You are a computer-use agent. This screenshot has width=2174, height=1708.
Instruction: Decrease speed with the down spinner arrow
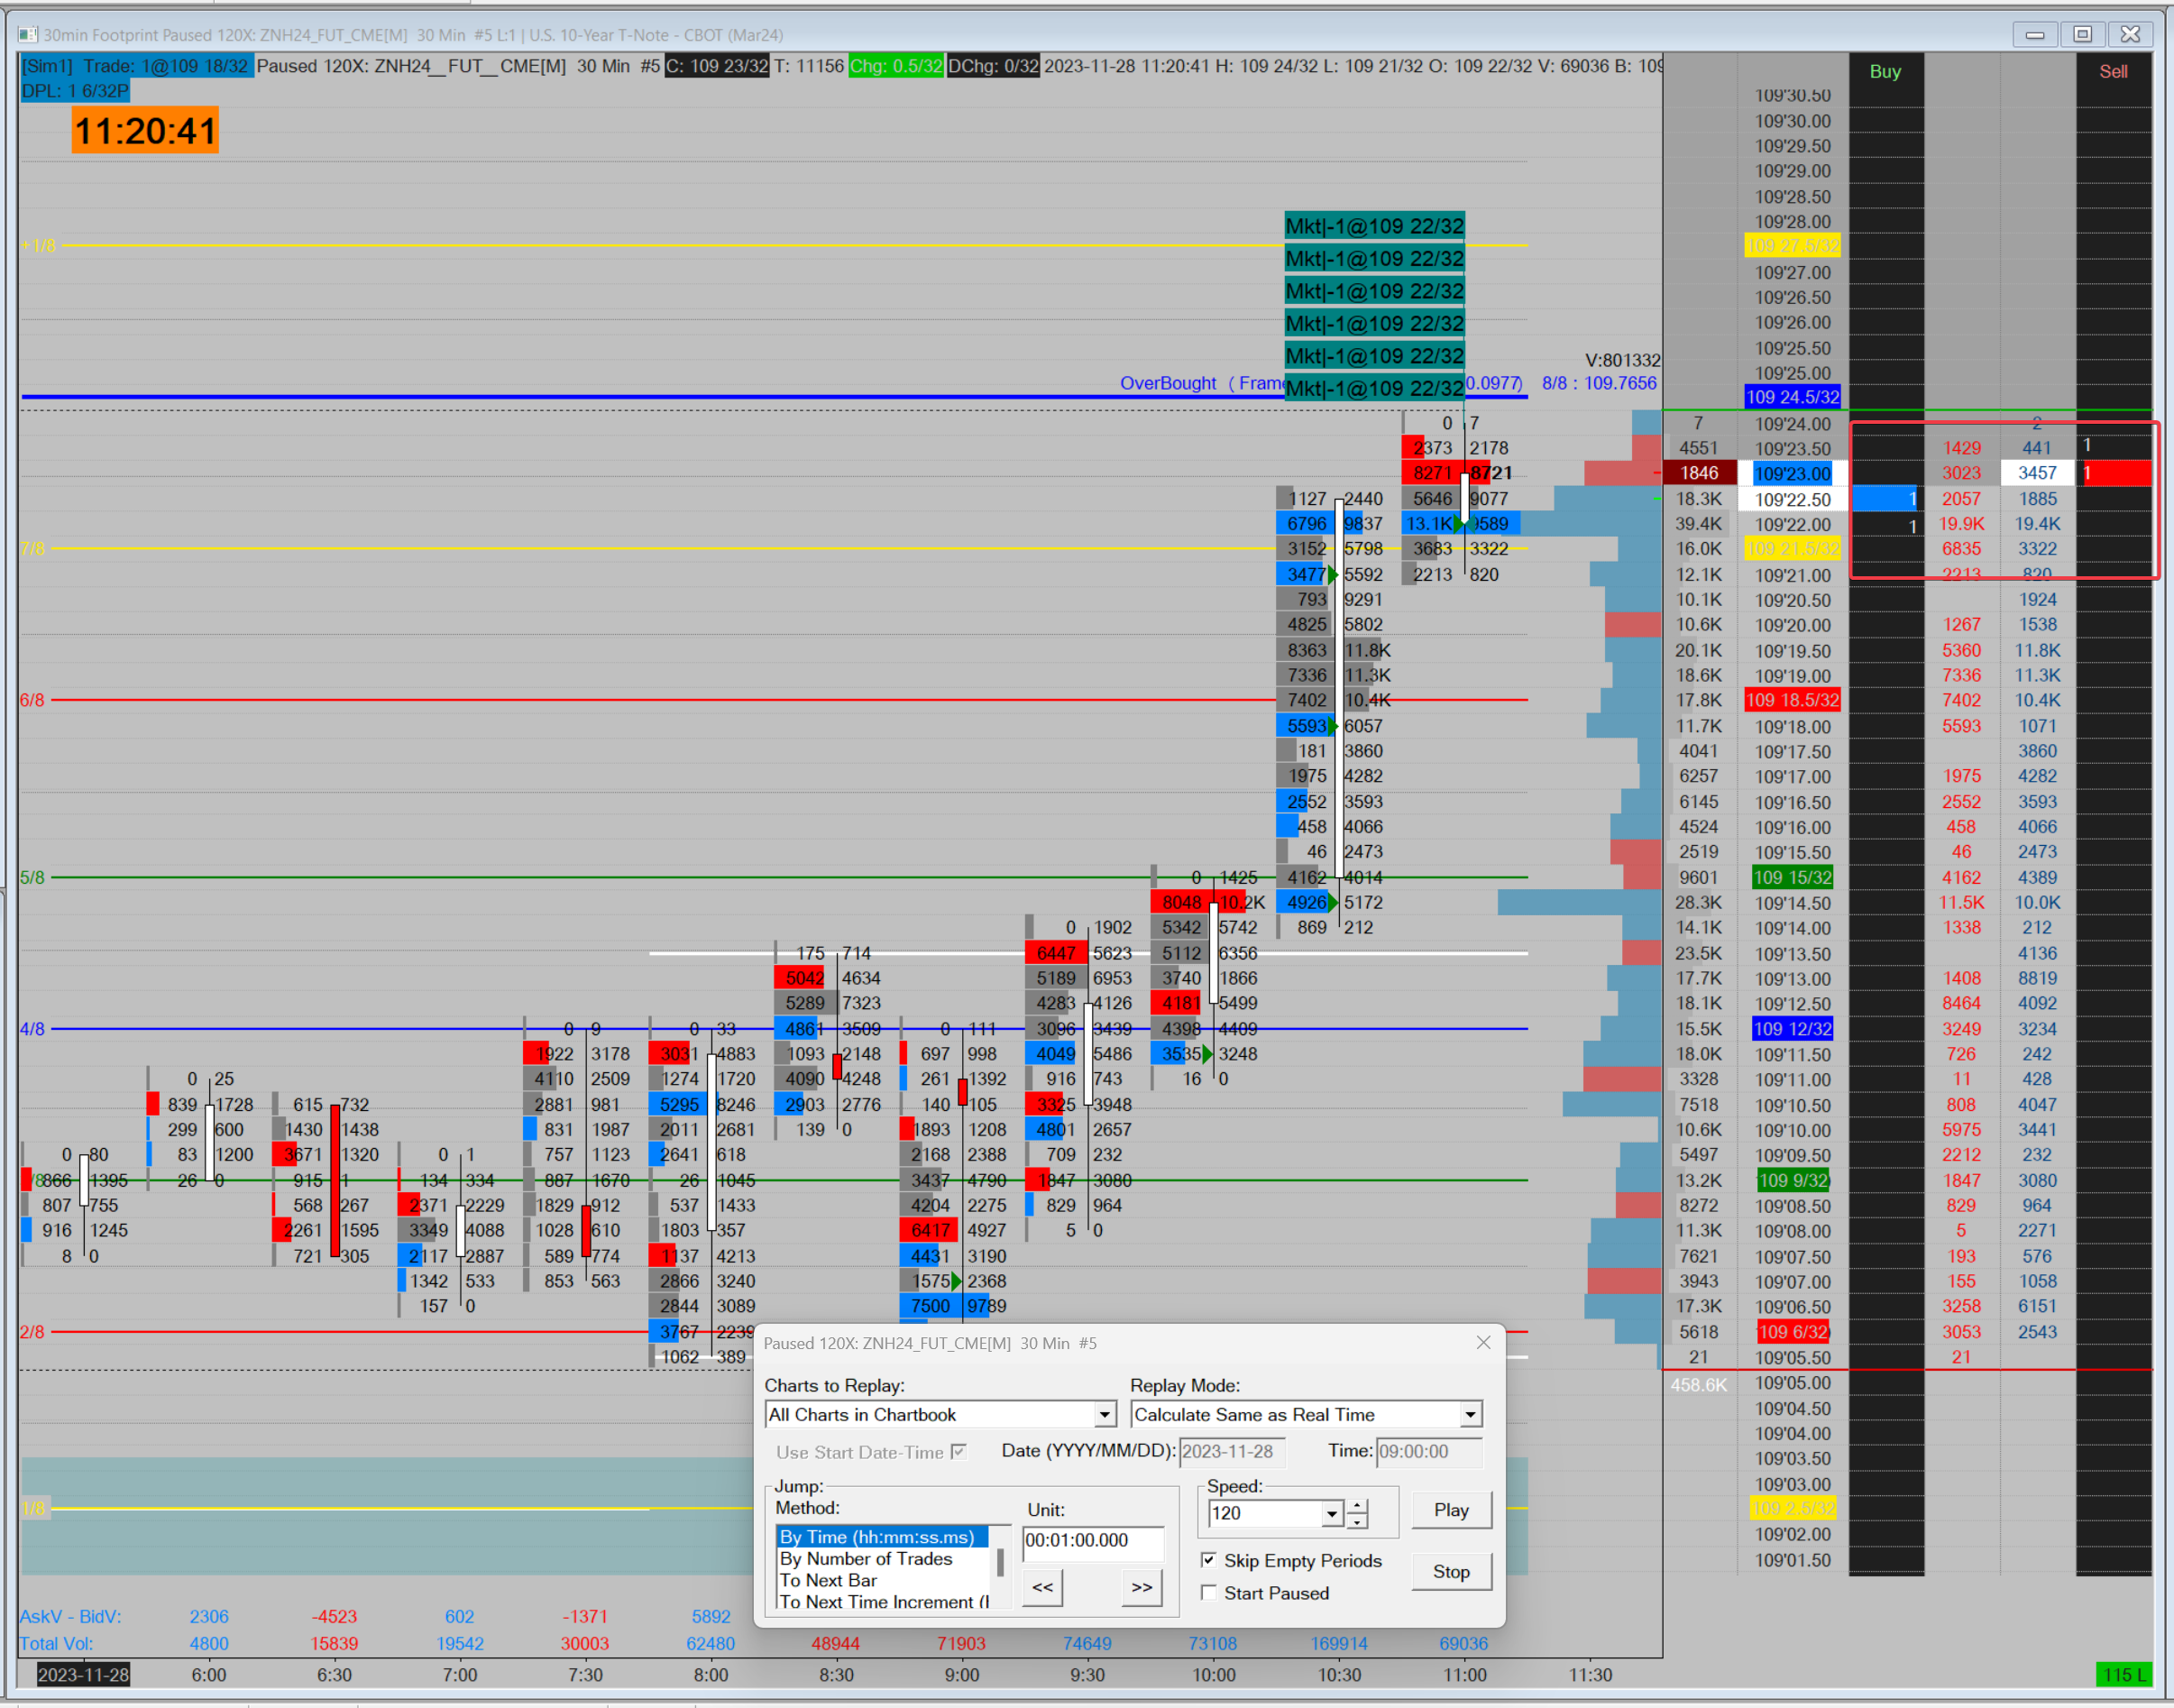tap(1357, 1521)
